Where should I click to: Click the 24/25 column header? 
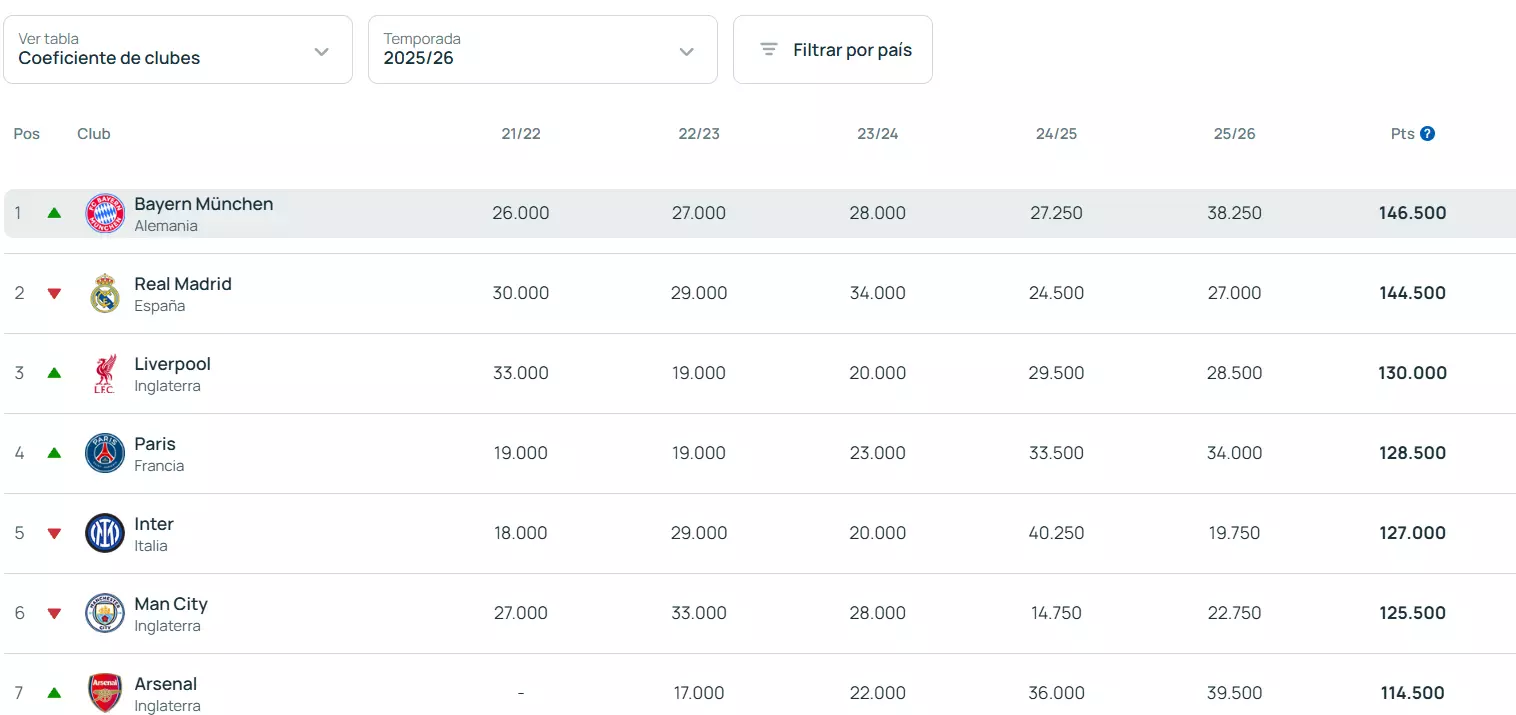(x=1057, y=134)
